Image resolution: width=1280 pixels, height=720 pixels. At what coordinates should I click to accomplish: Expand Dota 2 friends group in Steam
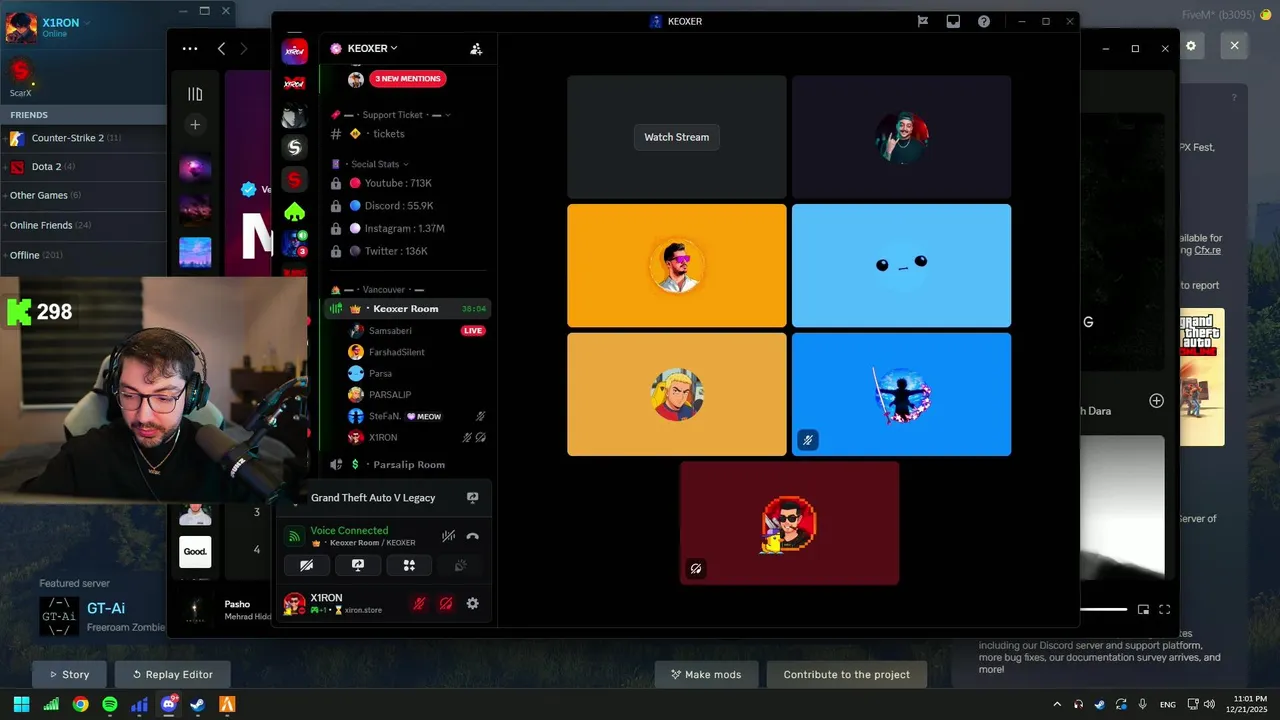[83, 166]
